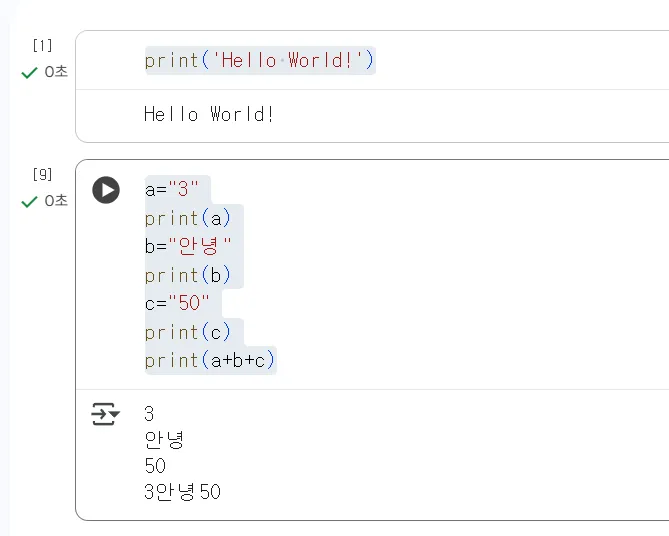
Task: Click the green checkmark of cell [1]
Action: click(29, 72)
